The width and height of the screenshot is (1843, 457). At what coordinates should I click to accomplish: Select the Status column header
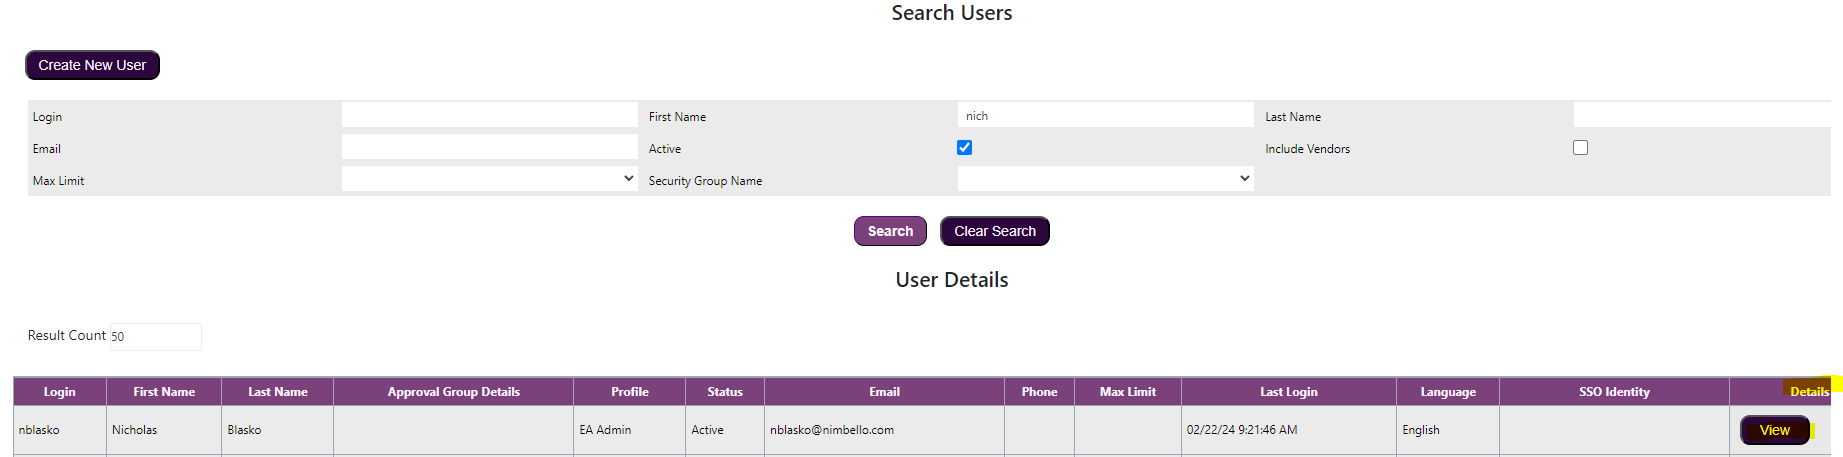(x=725, y=392)
